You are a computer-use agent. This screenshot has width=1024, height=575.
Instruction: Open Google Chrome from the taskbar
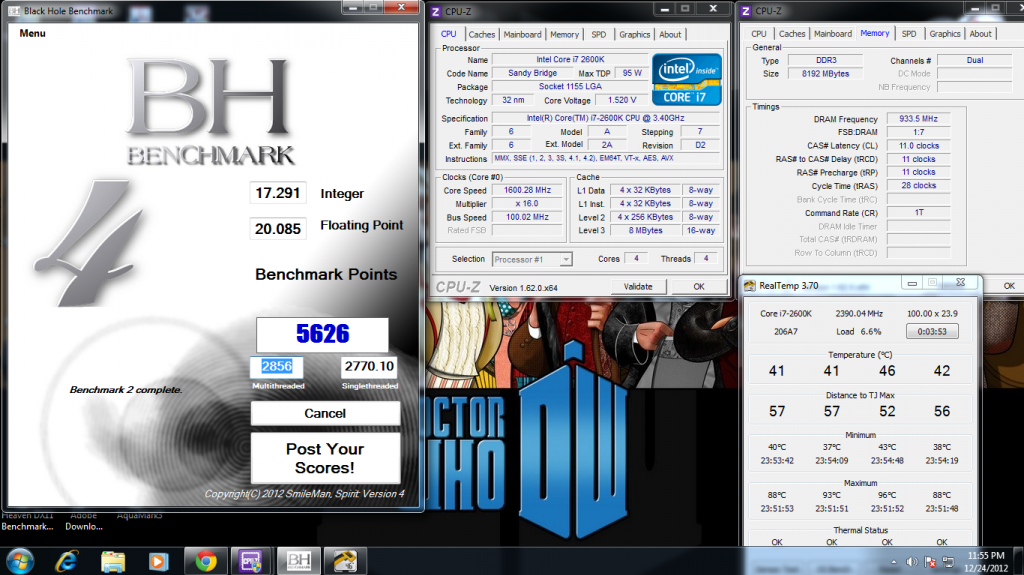(x=206, y=561)
